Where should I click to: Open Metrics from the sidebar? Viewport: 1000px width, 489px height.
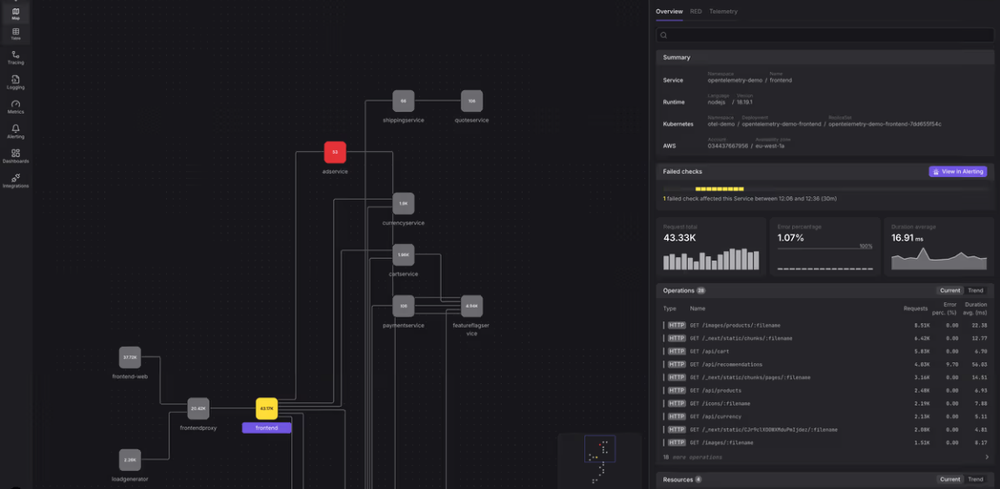point(16,107)
